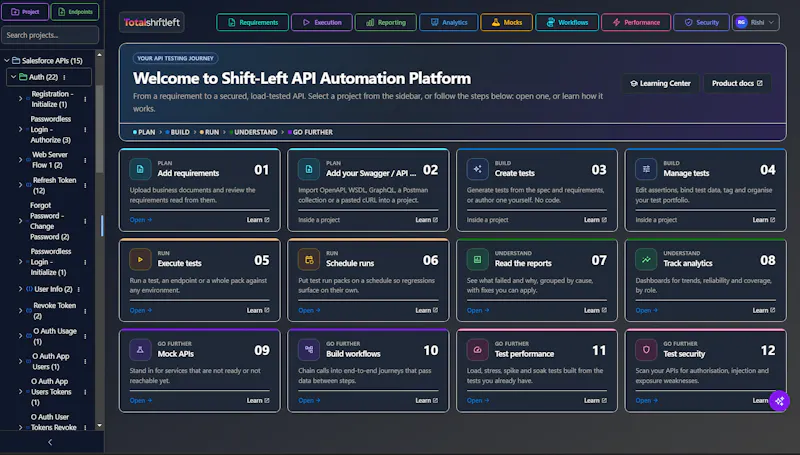Open options menu for User Info (2)
Image resolution: width=800 pixels, height=455 pixels.
[79, 289]
